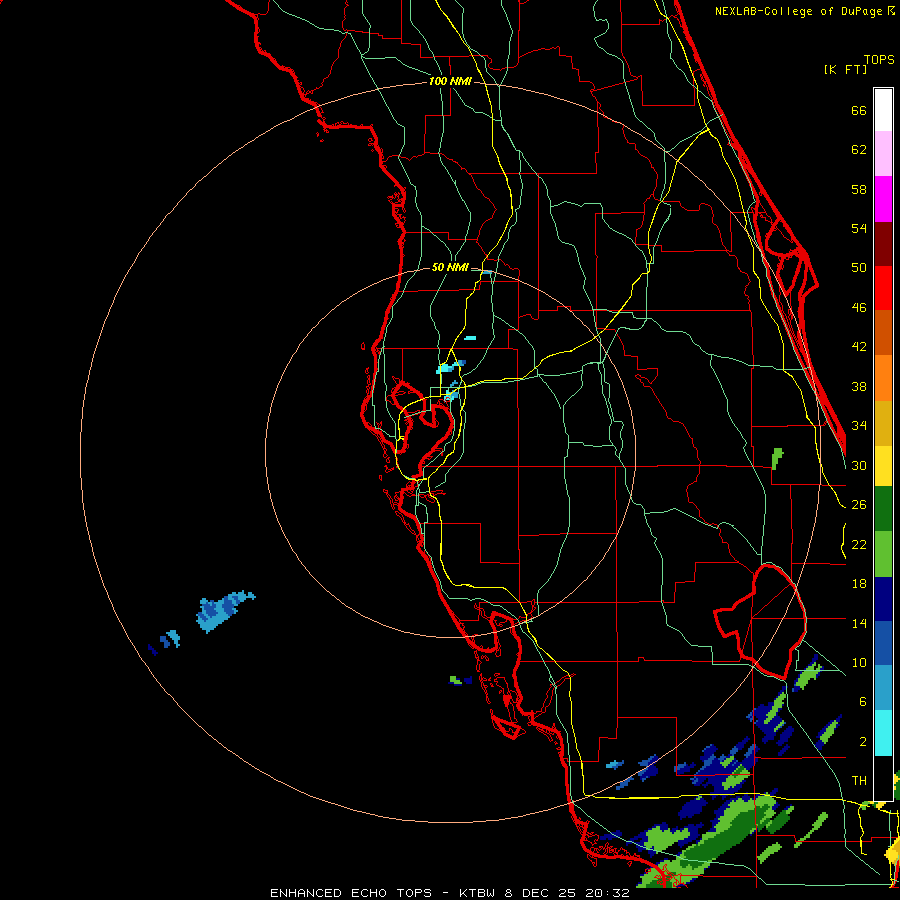Screen dimensions: 900x900
Task: Click the 38 value on the legend
Action: tap(859, 387)
